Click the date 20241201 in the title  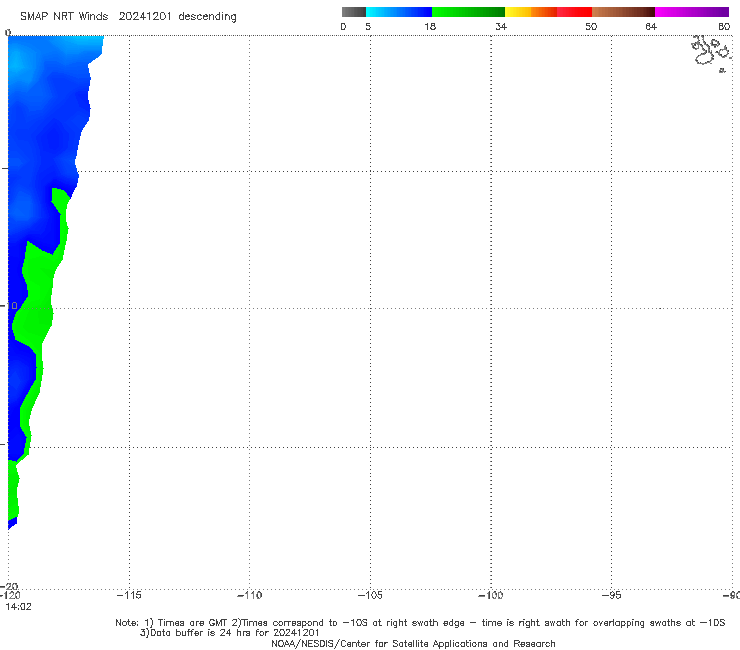coord(145,17)
